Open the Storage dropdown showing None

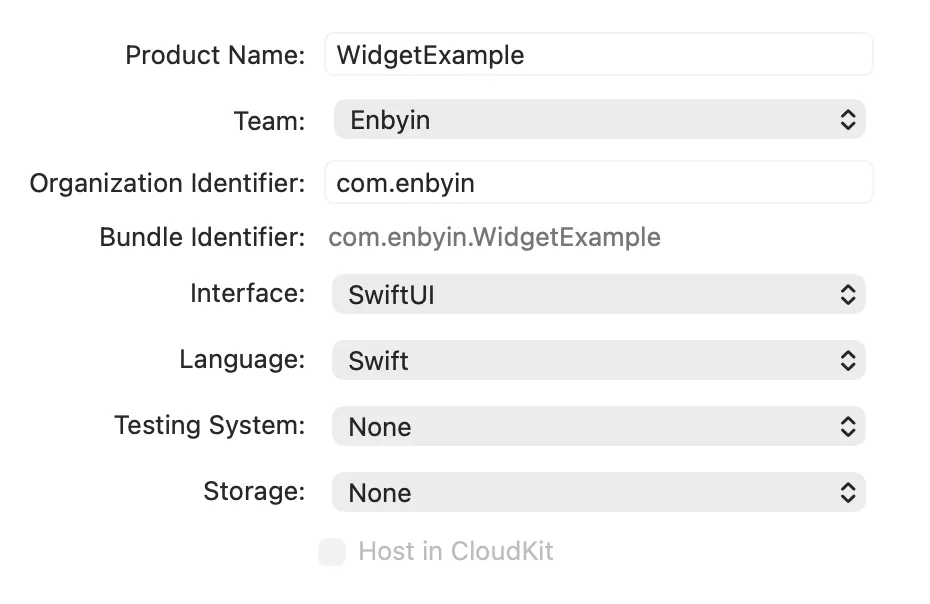click(598, 492)
